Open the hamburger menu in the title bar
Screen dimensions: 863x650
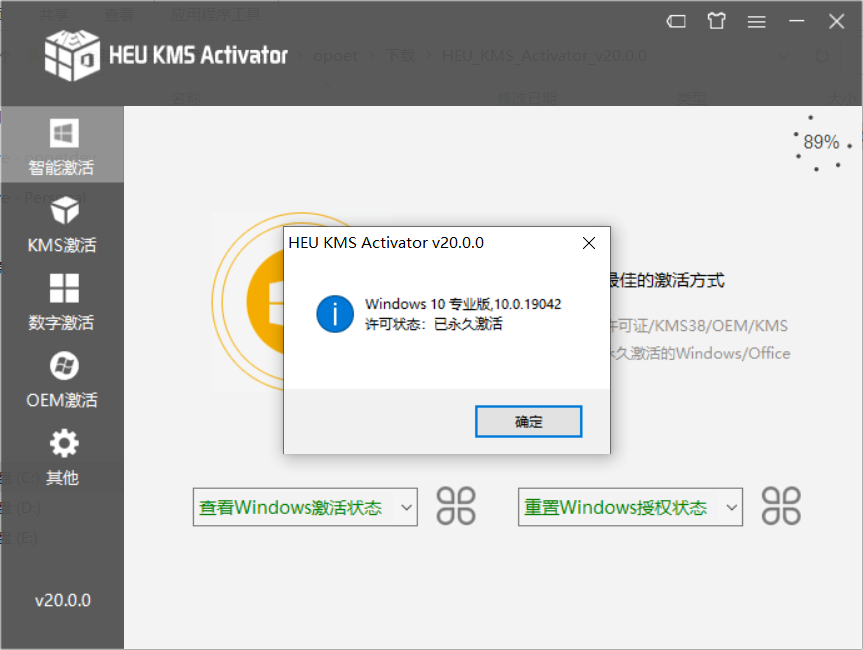pyautogui.click(x=756, y=21)
